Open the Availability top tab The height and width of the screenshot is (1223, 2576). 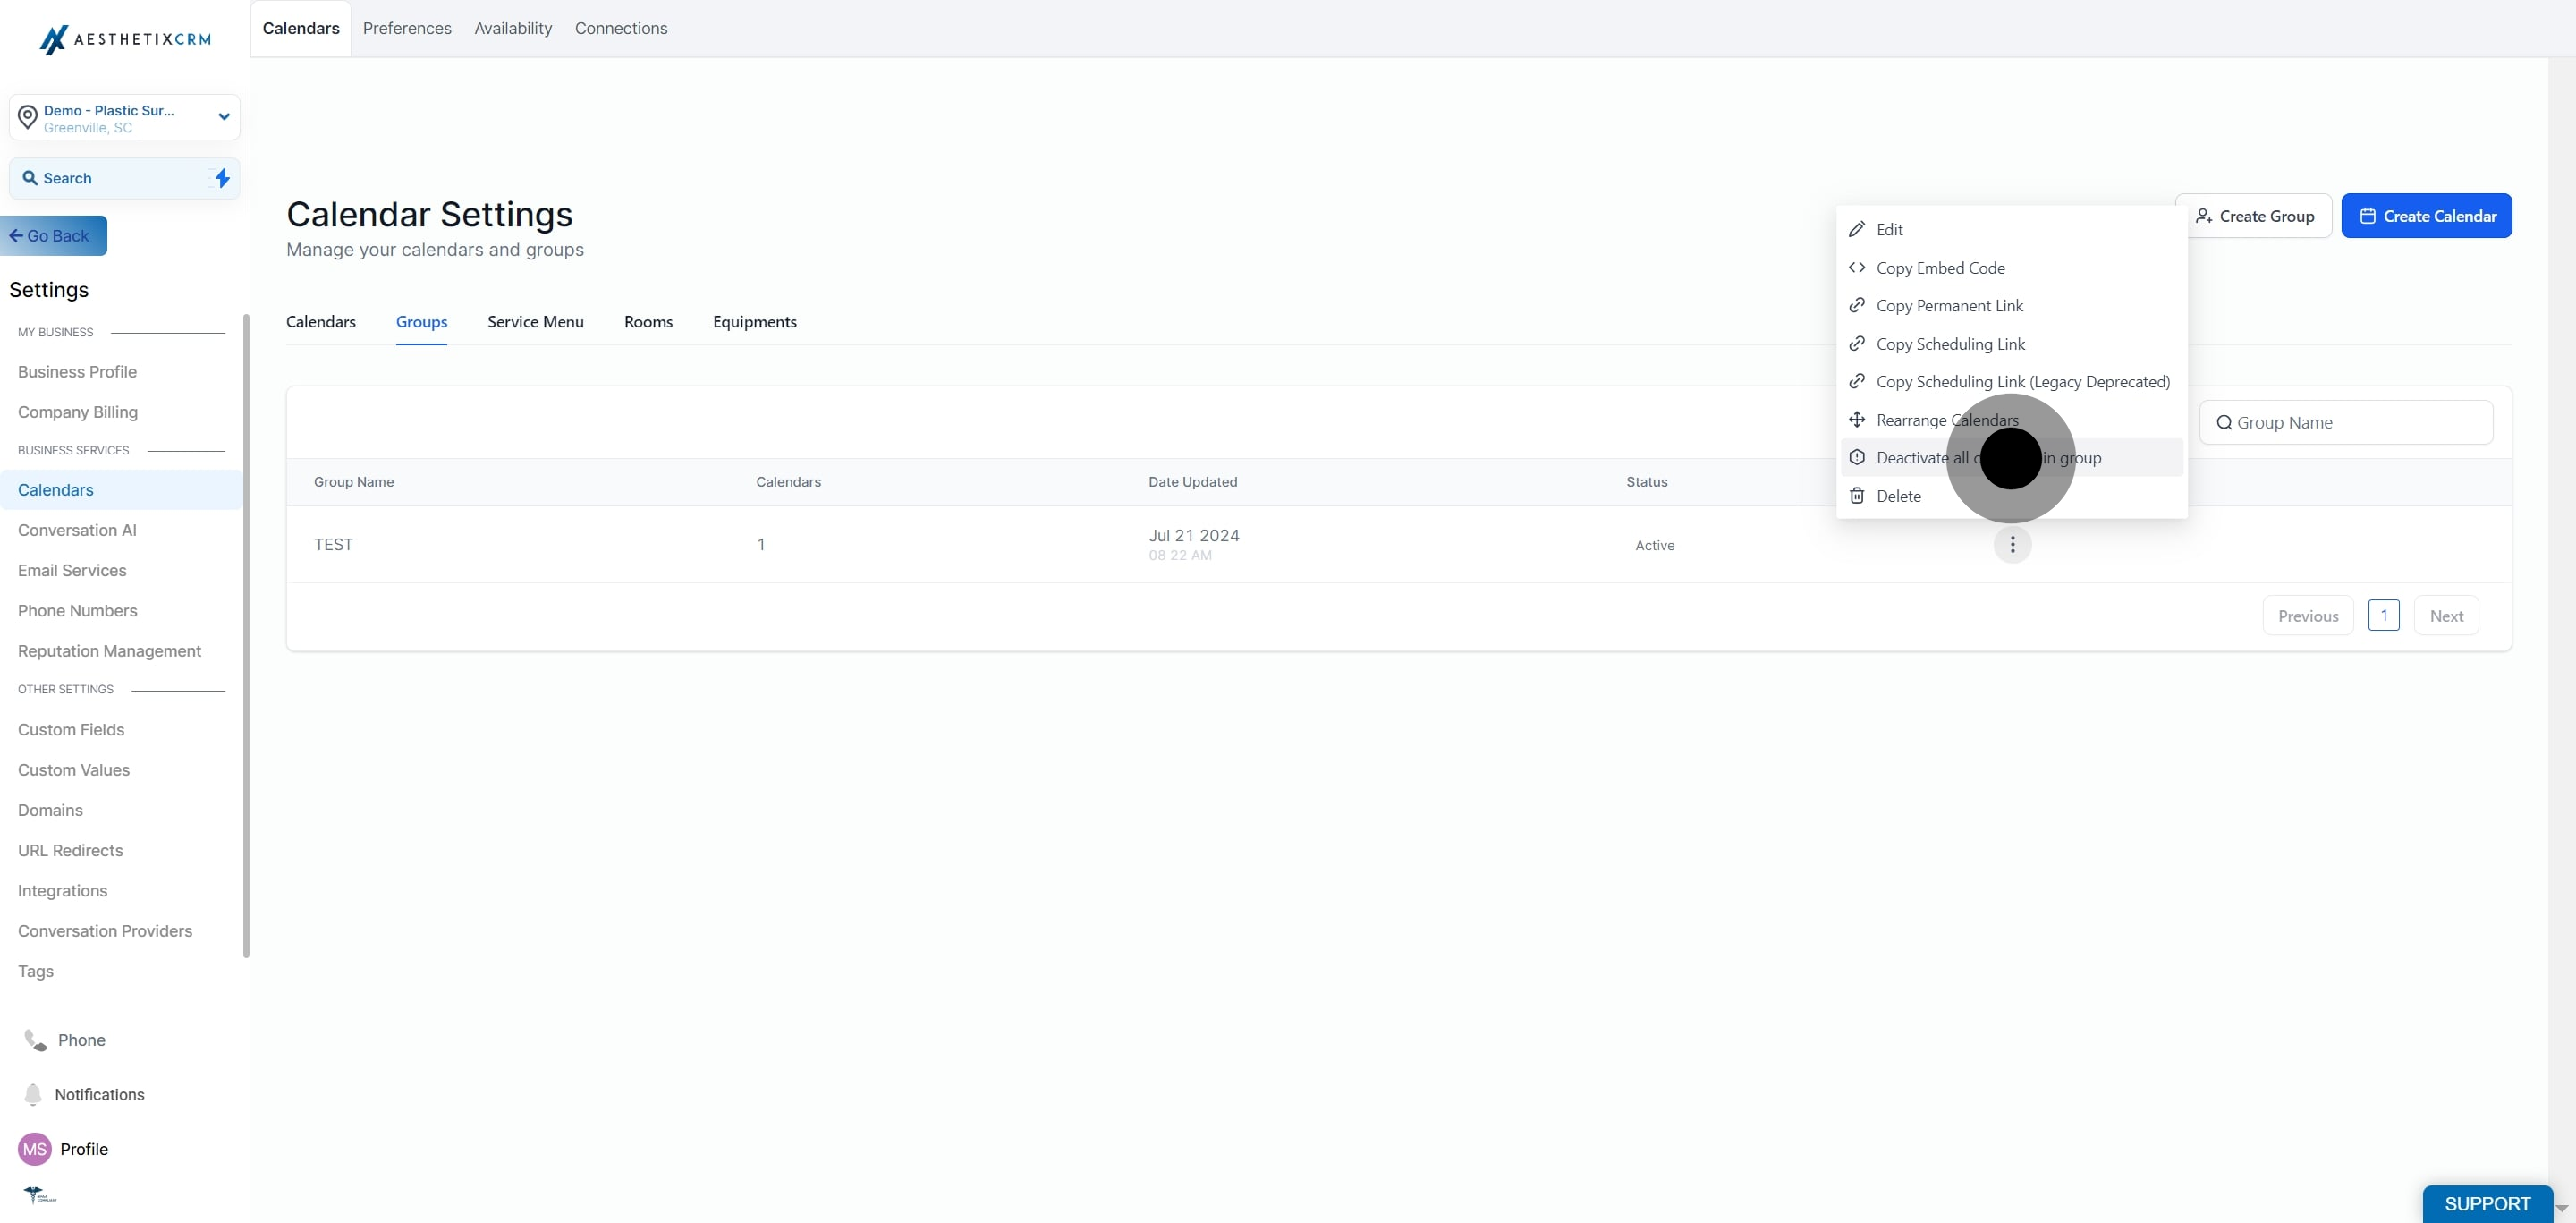pos(513,28)
